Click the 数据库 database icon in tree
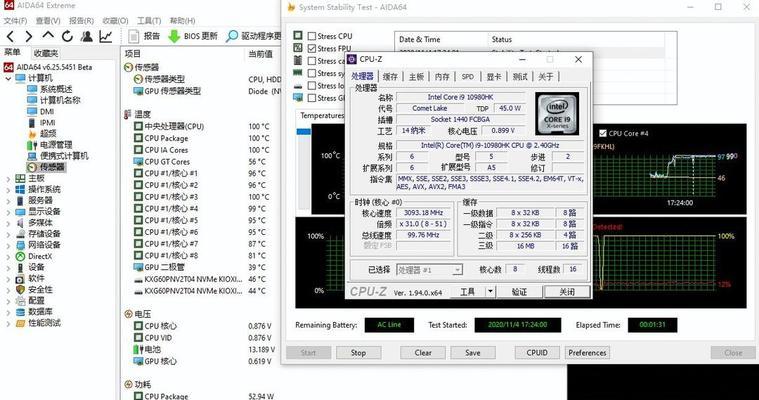Viewport: 759px width, 400px height. coord(20,312)
